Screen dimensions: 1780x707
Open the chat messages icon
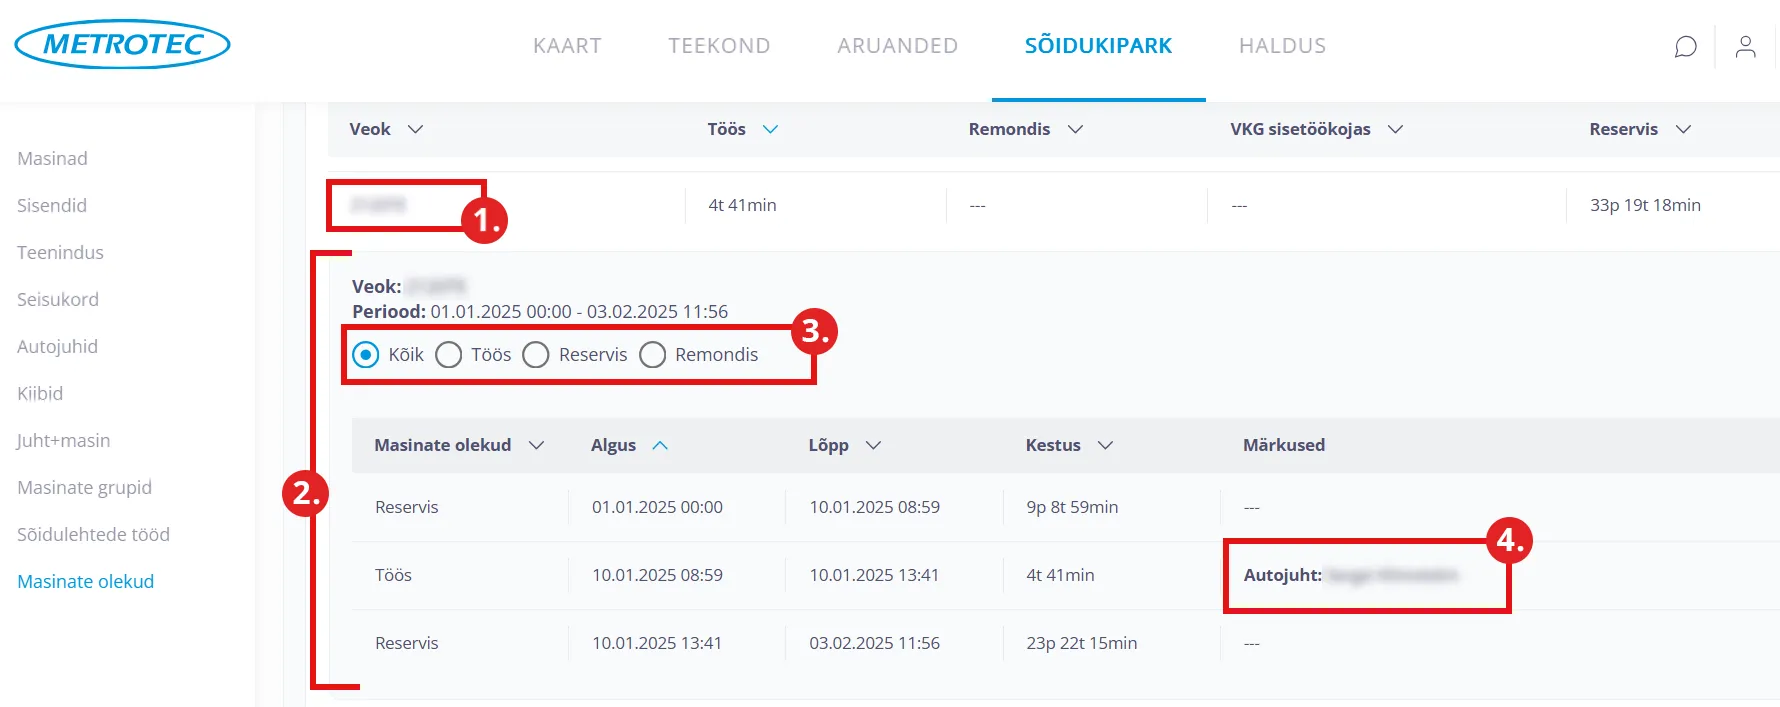1685,47
